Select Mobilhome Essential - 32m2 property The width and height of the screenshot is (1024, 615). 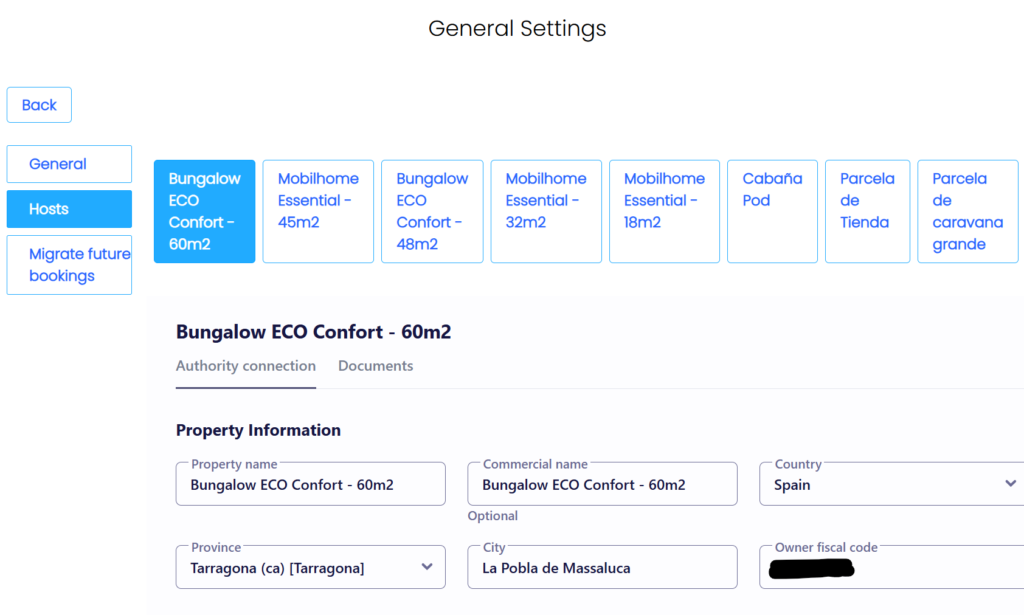coord(546,211)
